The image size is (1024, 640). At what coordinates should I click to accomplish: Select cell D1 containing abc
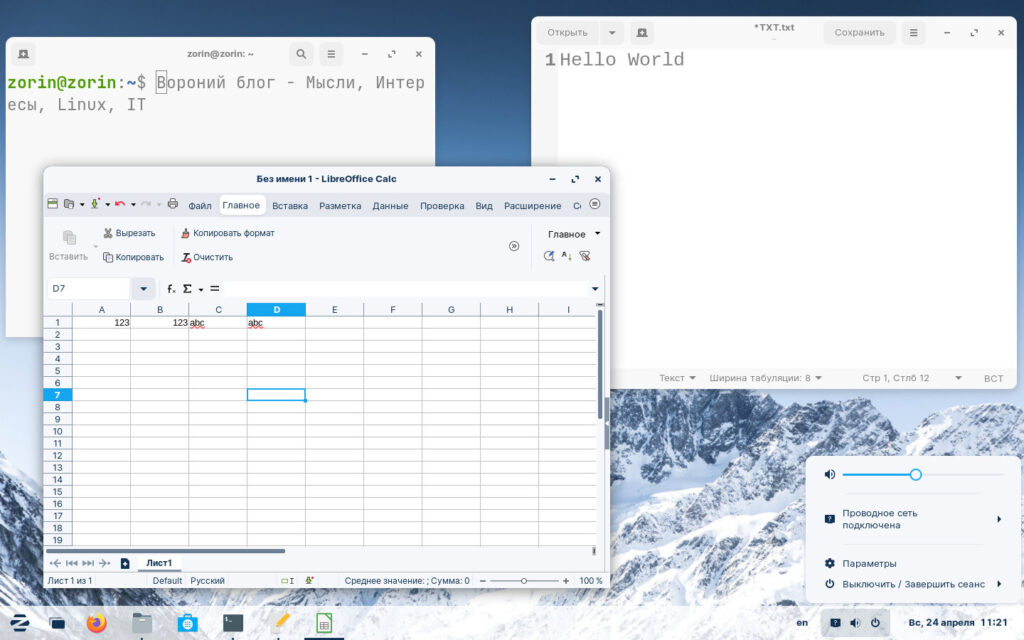(x=276, y=323)
